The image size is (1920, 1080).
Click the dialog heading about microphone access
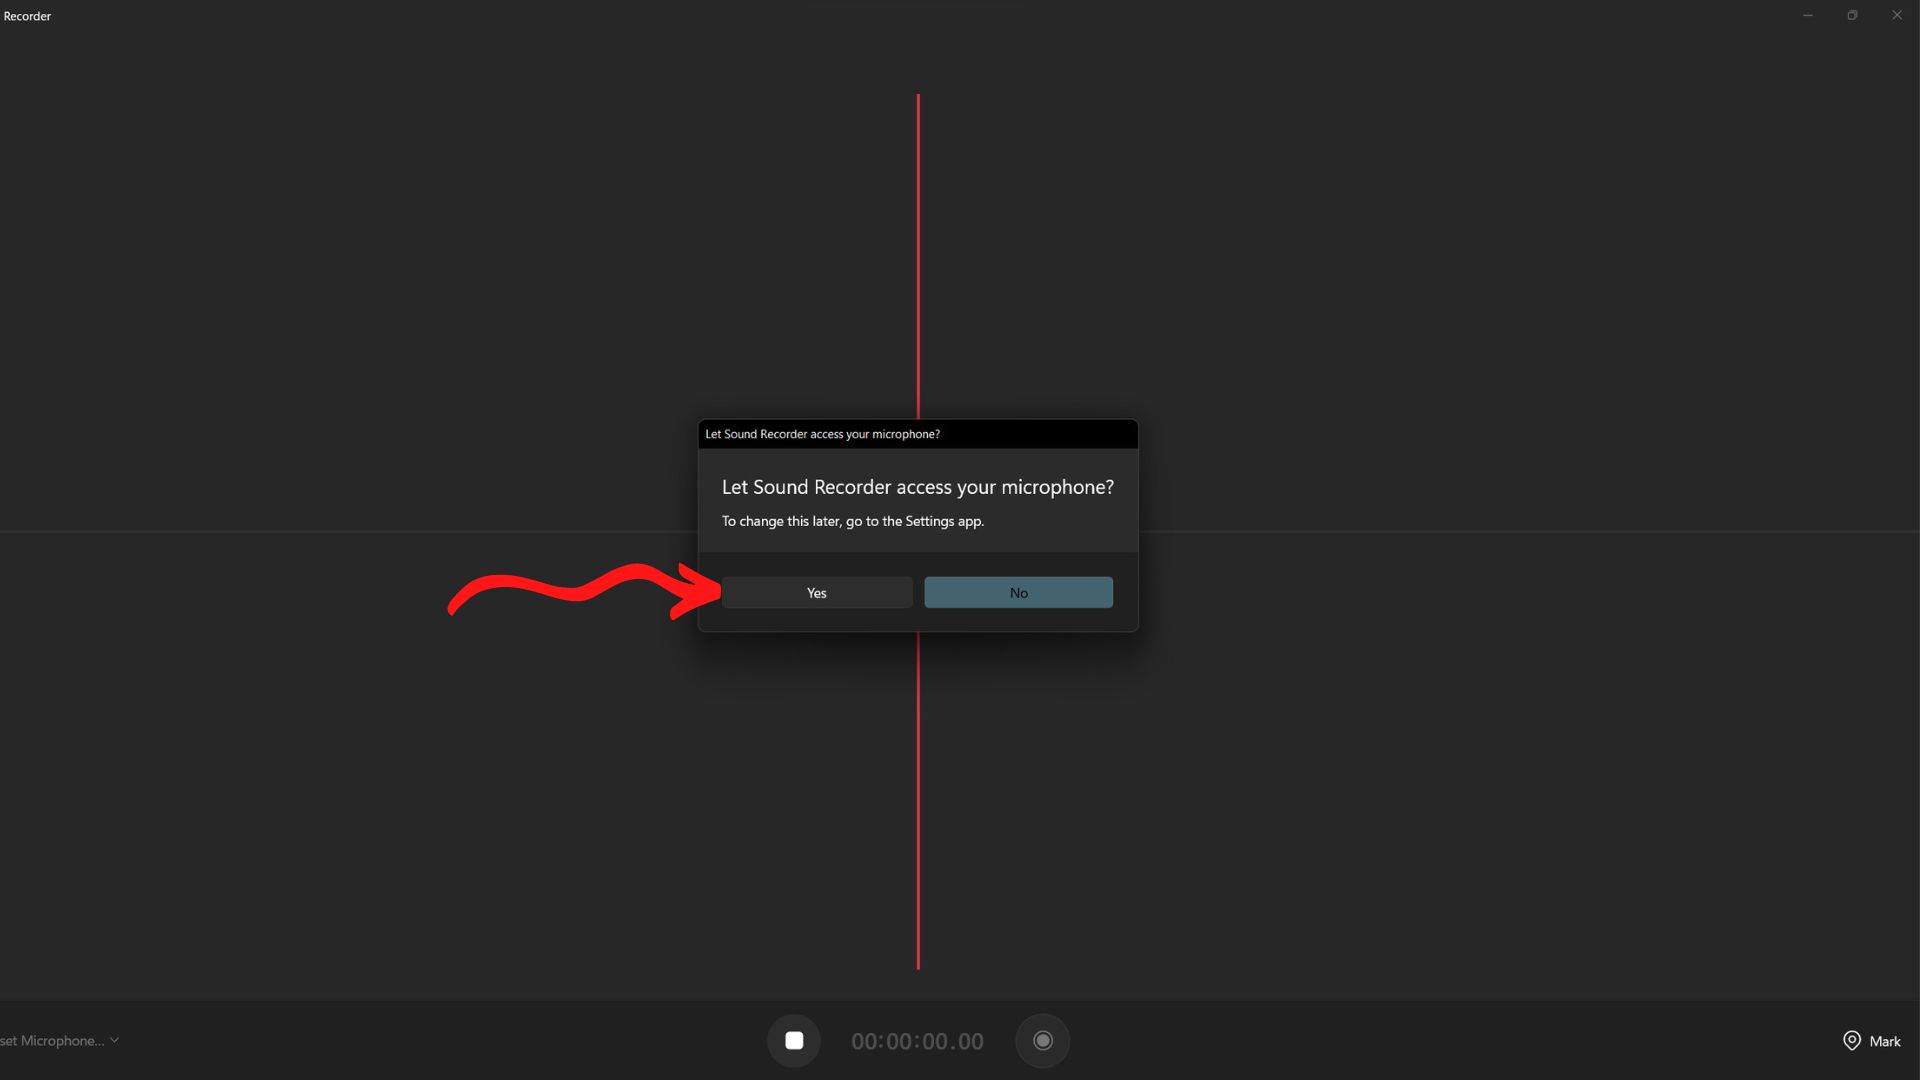[917, 487]
